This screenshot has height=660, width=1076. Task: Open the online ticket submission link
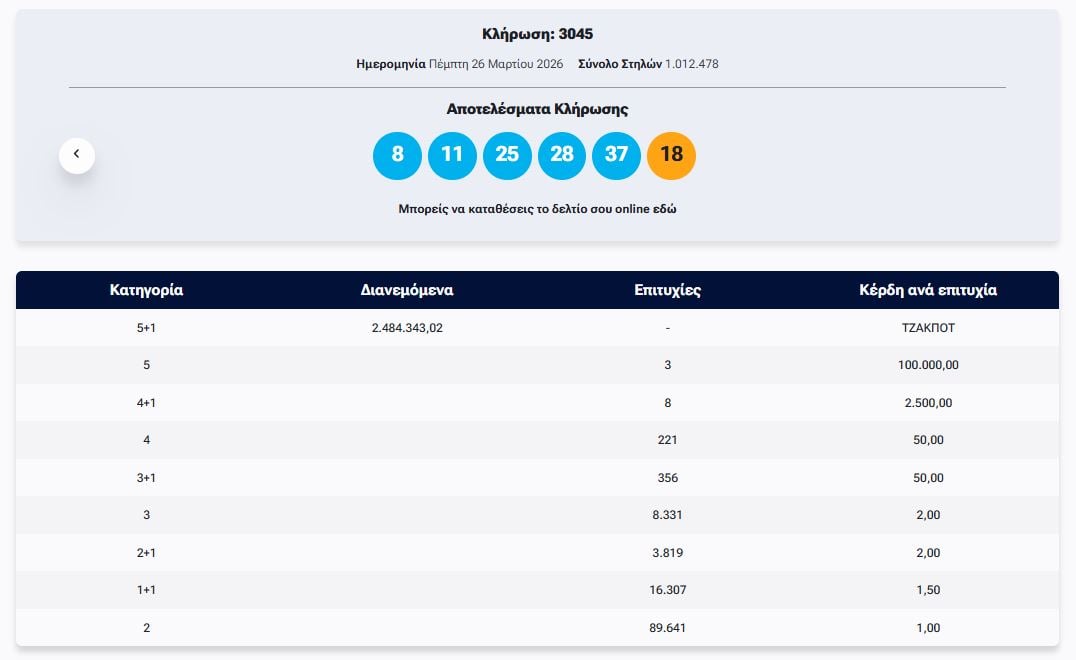537,210
